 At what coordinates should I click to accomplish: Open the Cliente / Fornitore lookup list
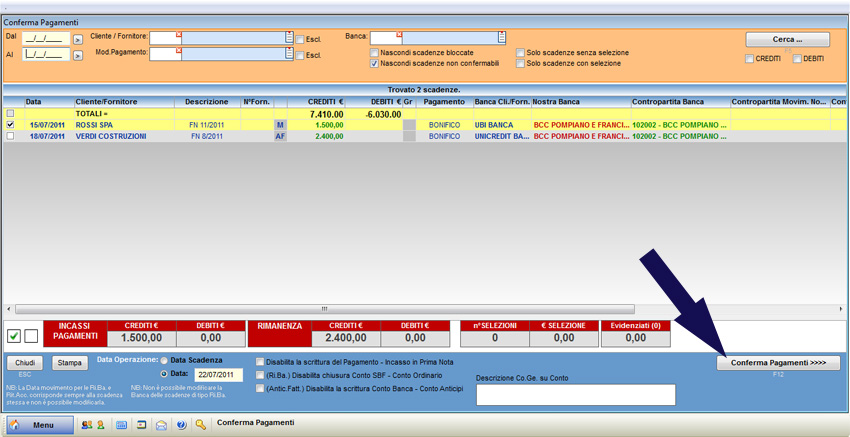pyautogui.click(x=289, y=38)
